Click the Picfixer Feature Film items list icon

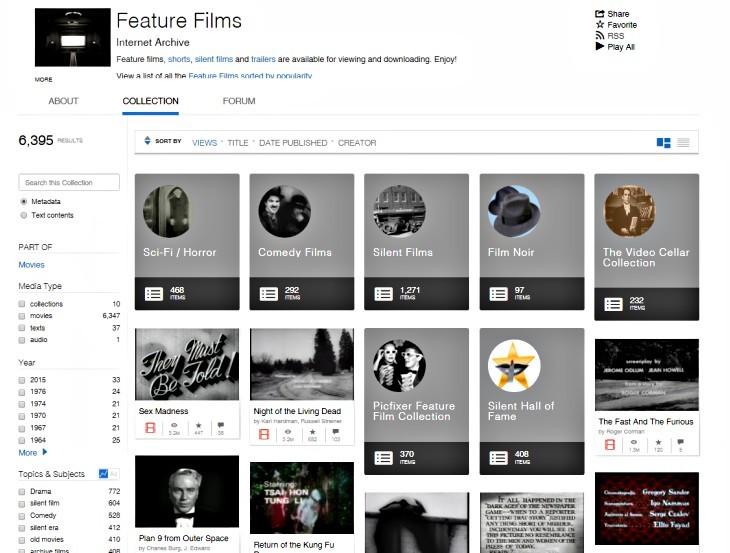tap(384, 458)
